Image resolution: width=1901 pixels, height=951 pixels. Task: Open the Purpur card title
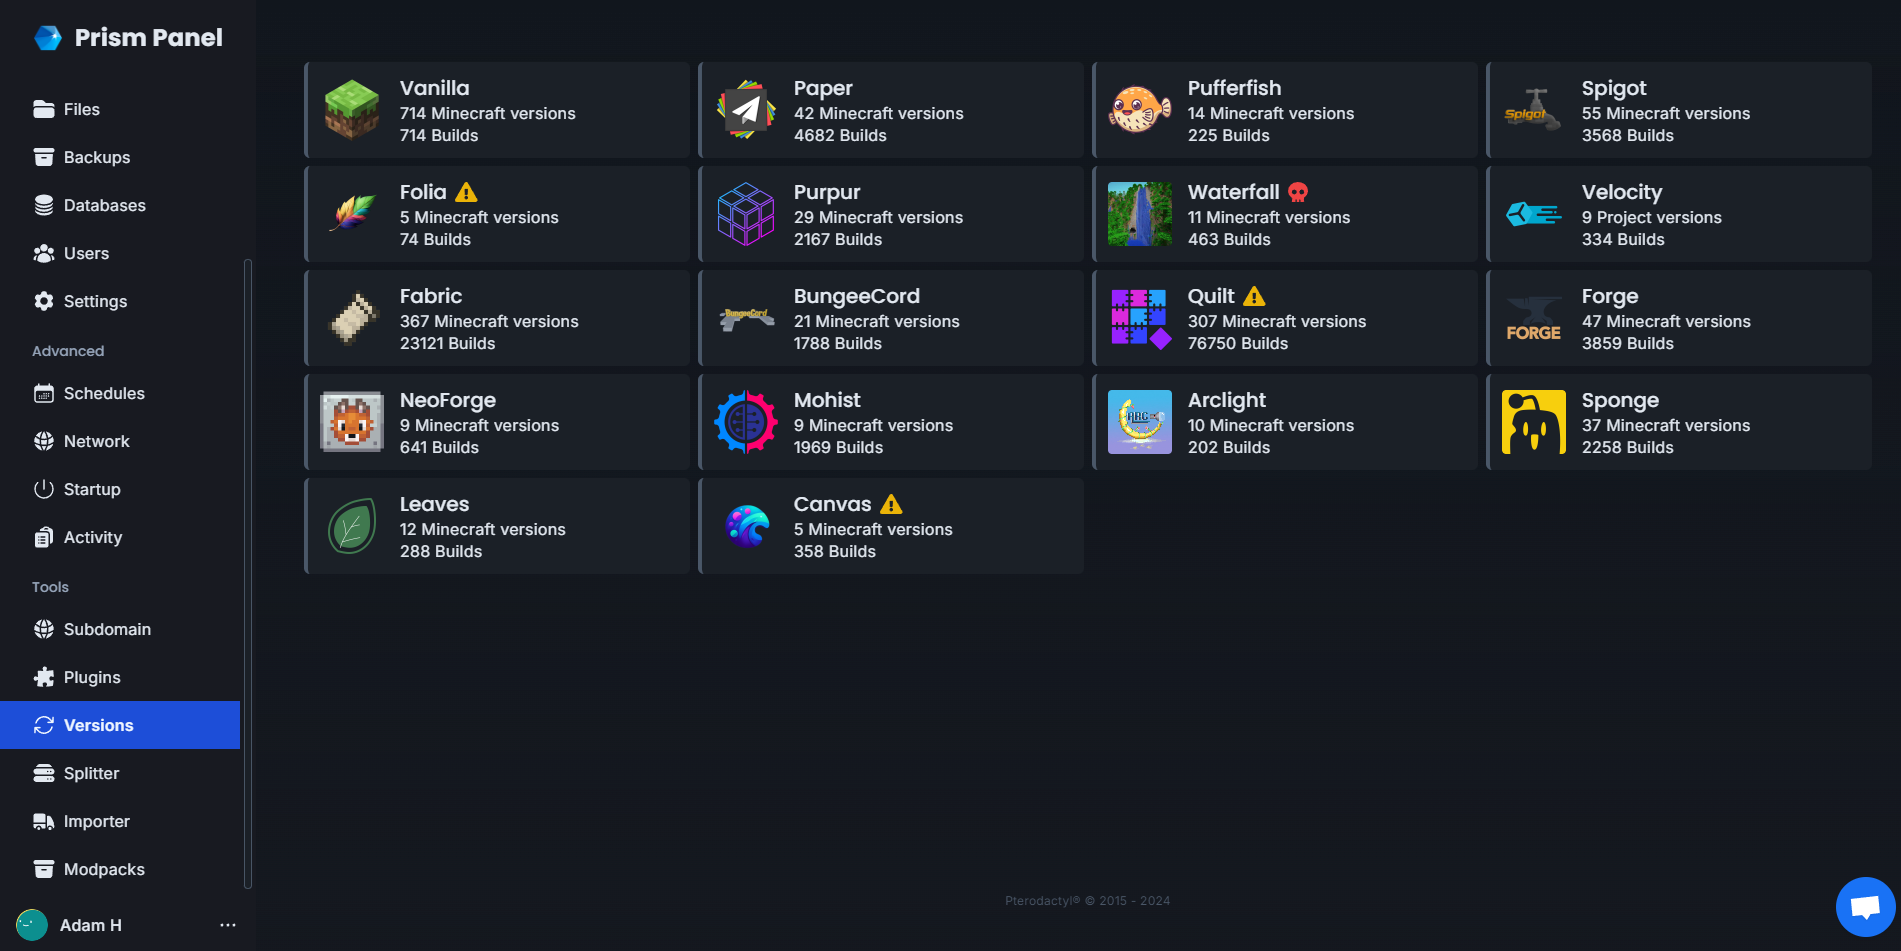click(827, 192)
